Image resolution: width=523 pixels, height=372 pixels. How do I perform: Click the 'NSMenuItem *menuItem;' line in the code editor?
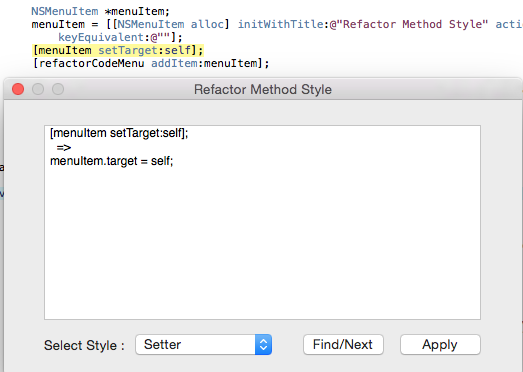101,11
